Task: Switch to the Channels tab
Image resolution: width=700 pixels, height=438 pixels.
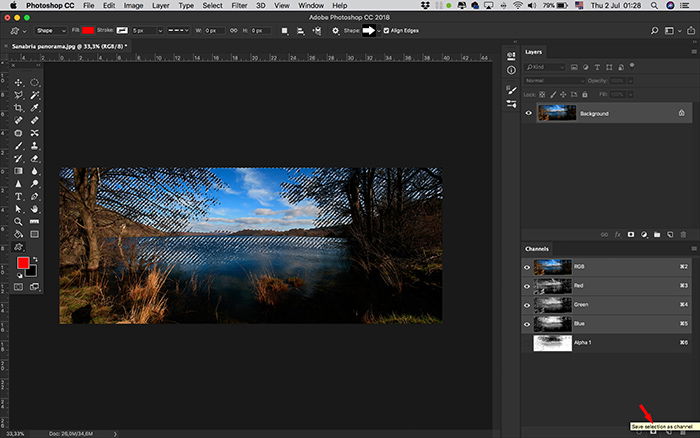Action: click(x=537, y=249)
